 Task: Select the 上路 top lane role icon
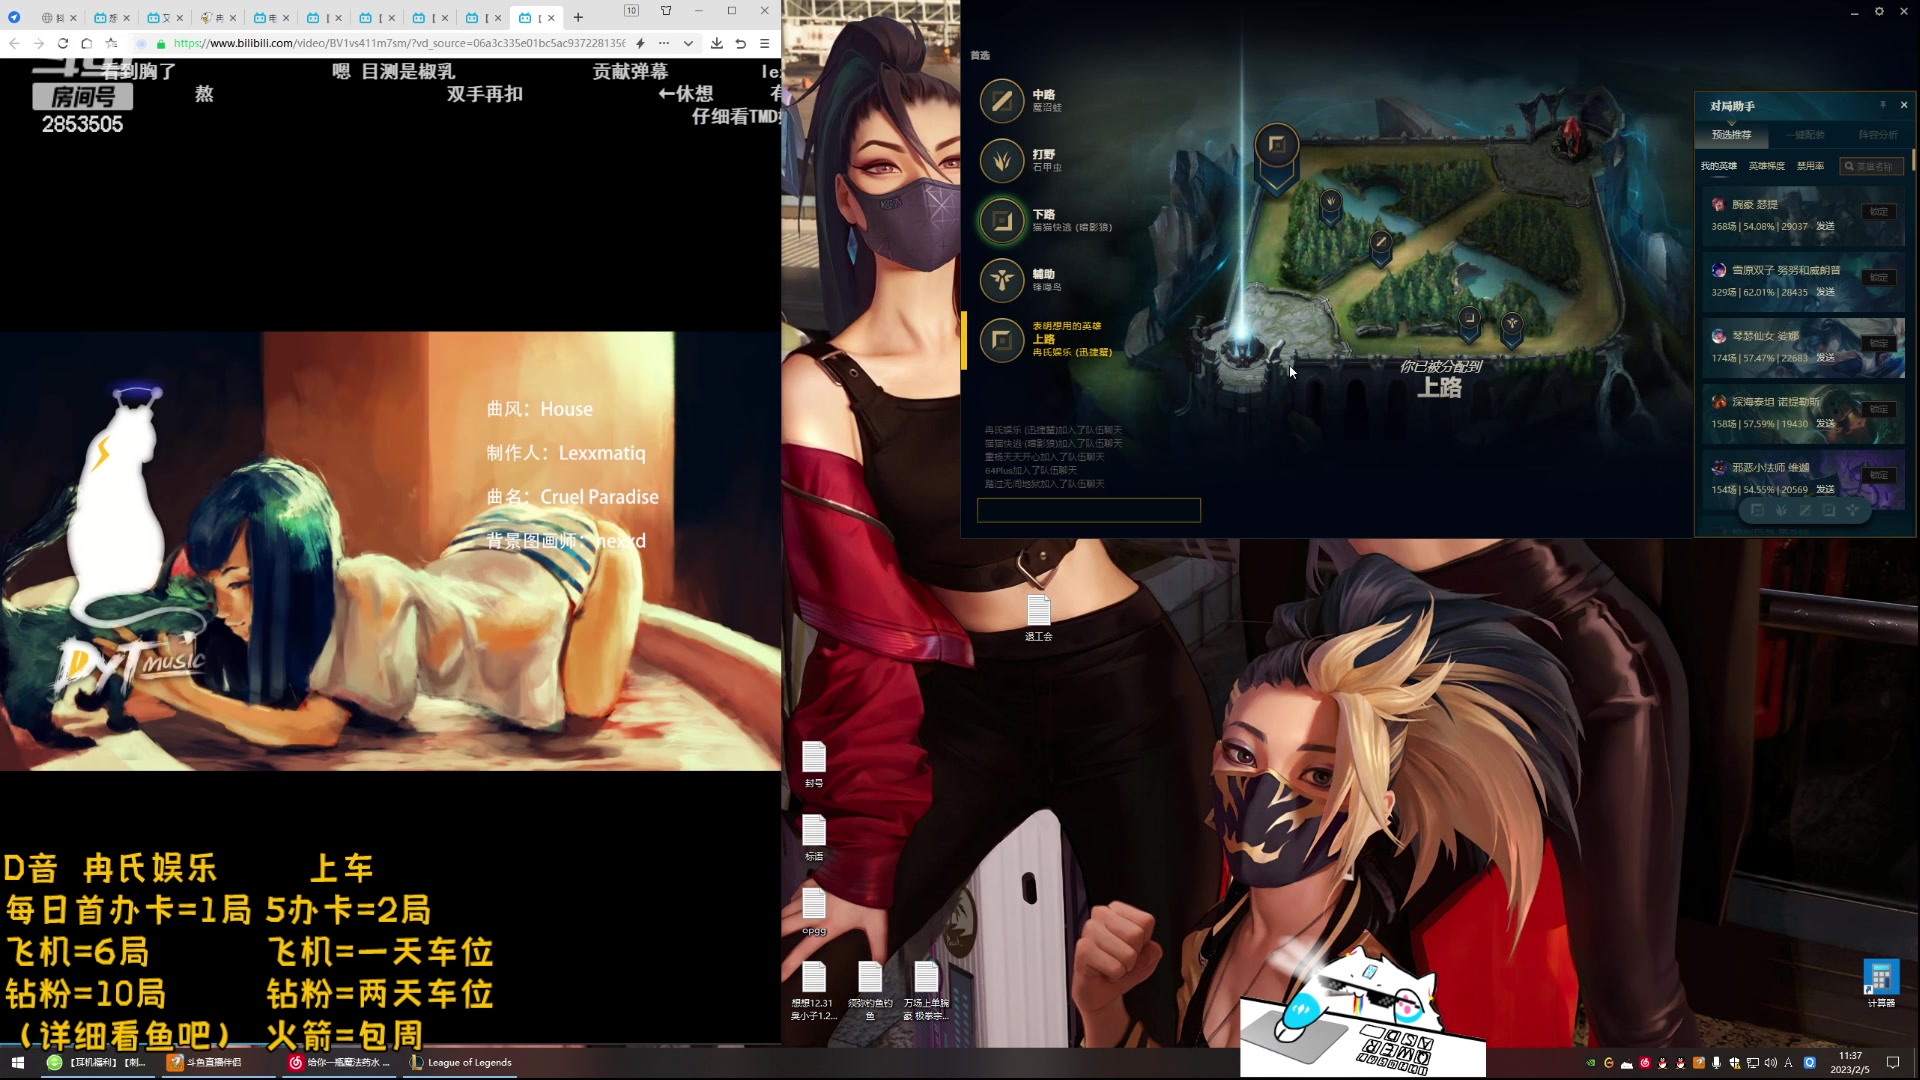[x=1002, y=341]
